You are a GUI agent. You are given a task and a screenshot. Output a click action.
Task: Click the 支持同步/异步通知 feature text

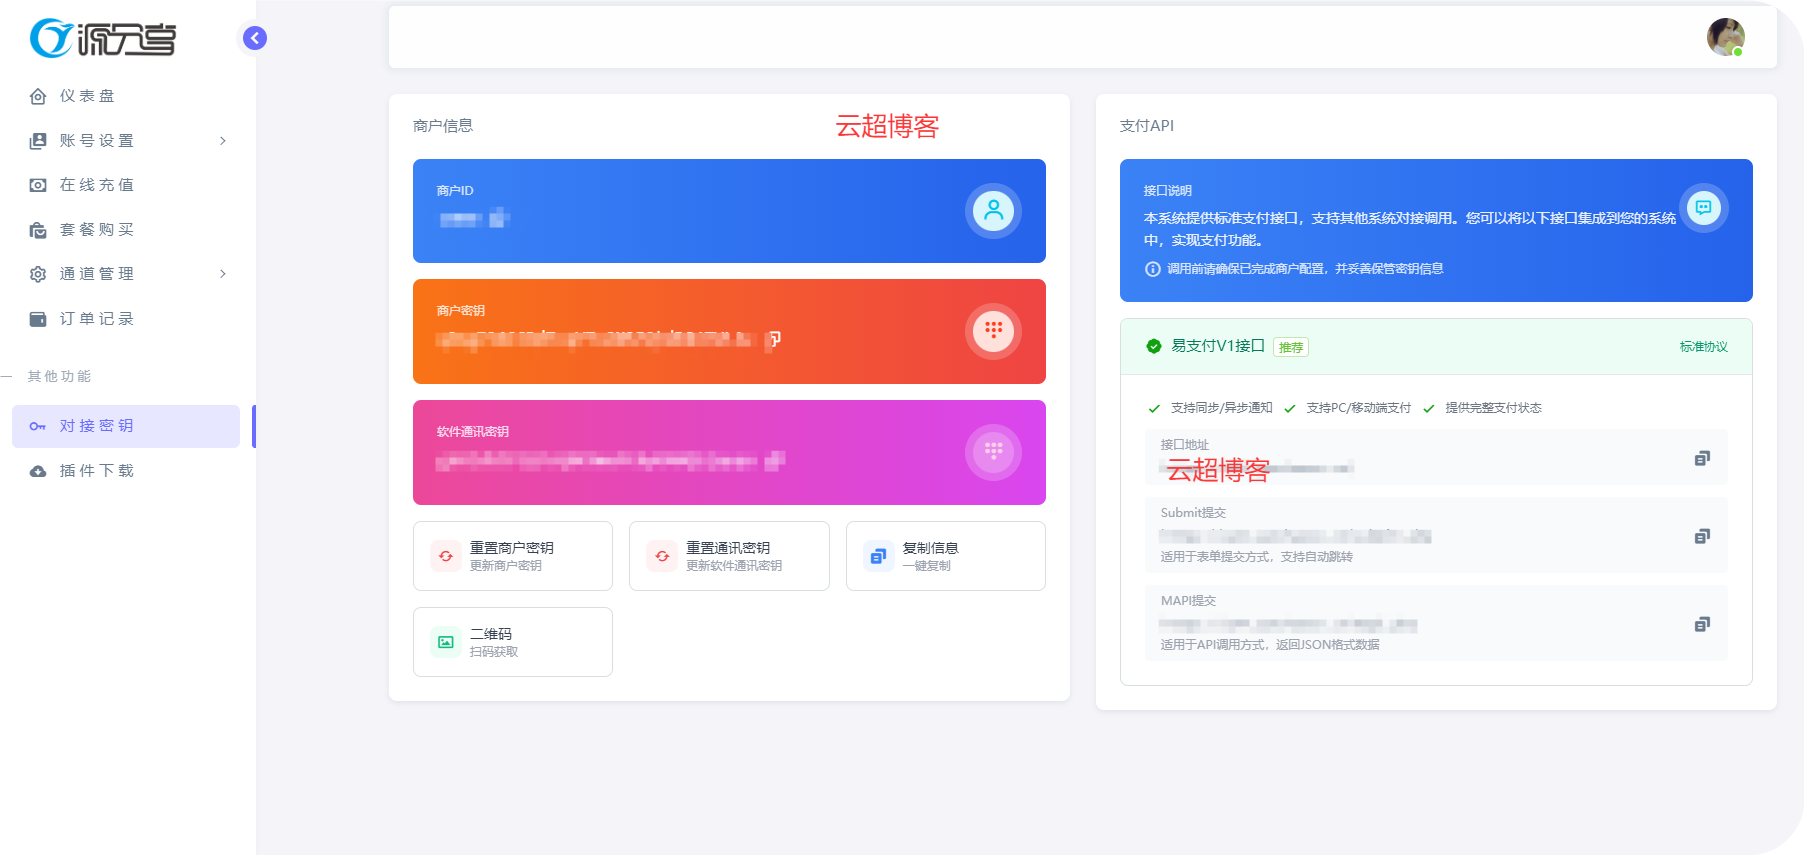[x=1221, y=408]
